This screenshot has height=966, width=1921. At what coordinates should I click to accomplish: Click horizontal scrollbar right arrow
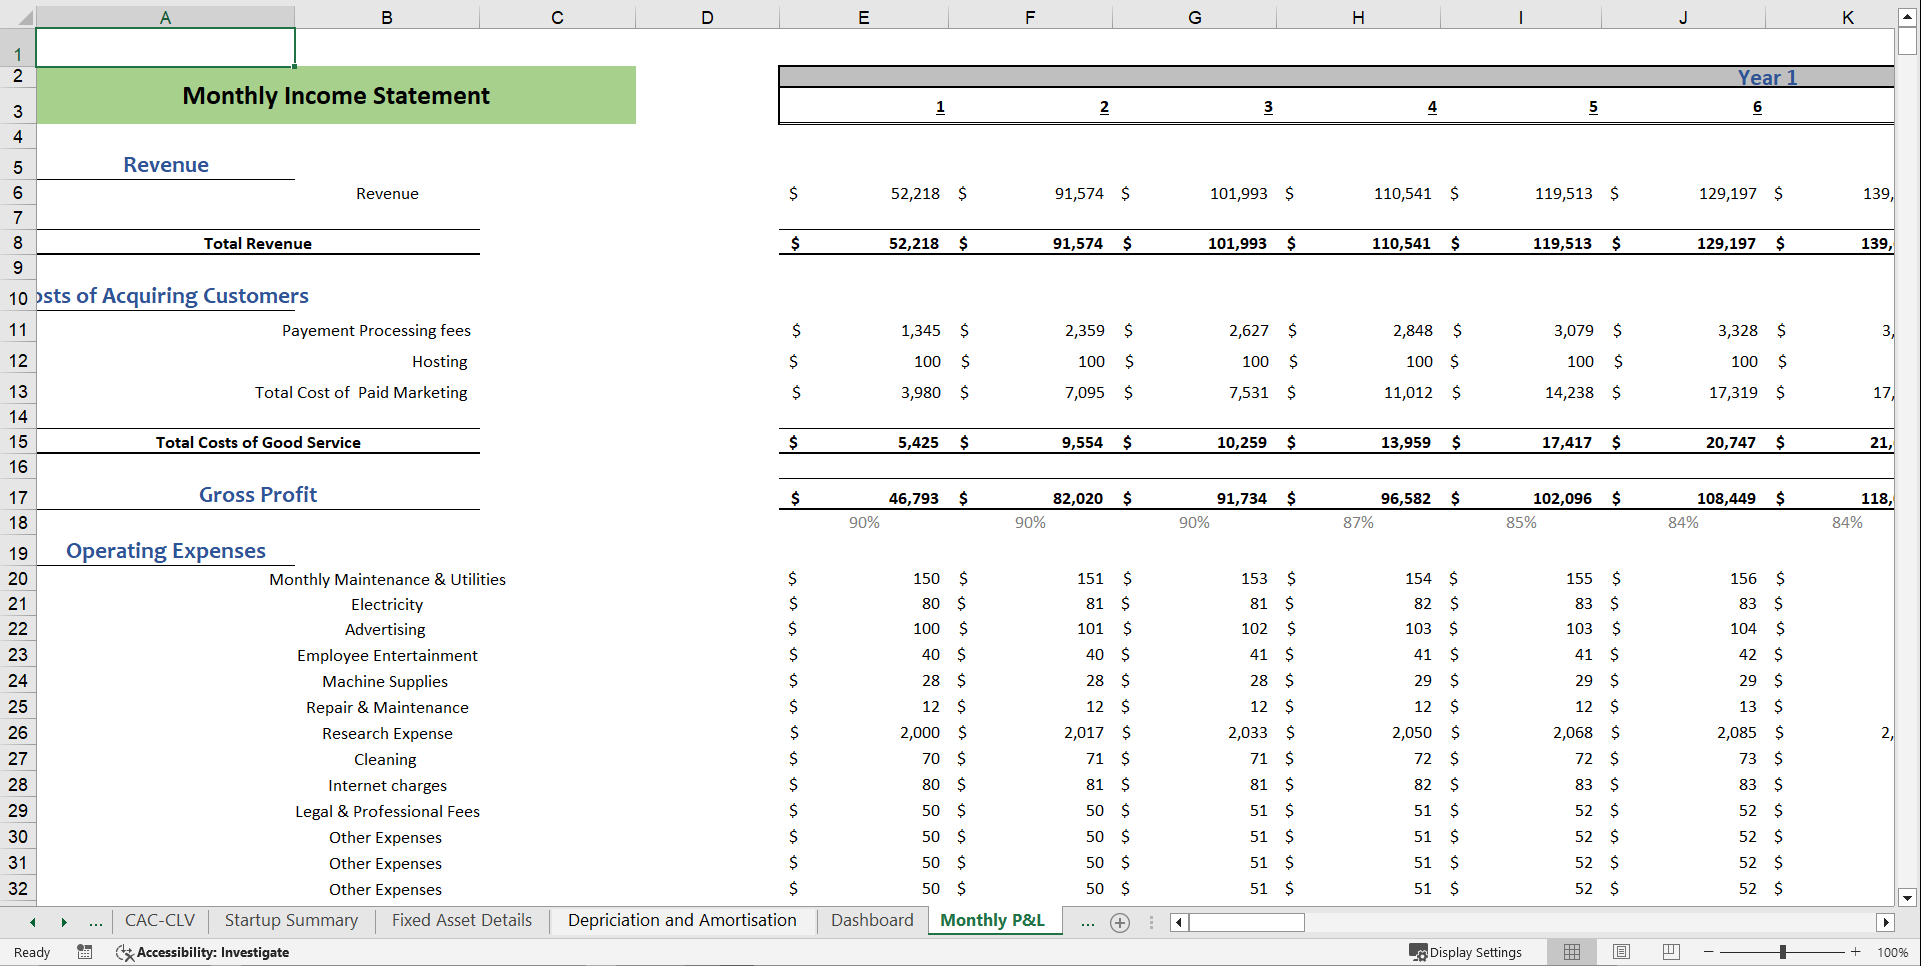point(1886,922)
